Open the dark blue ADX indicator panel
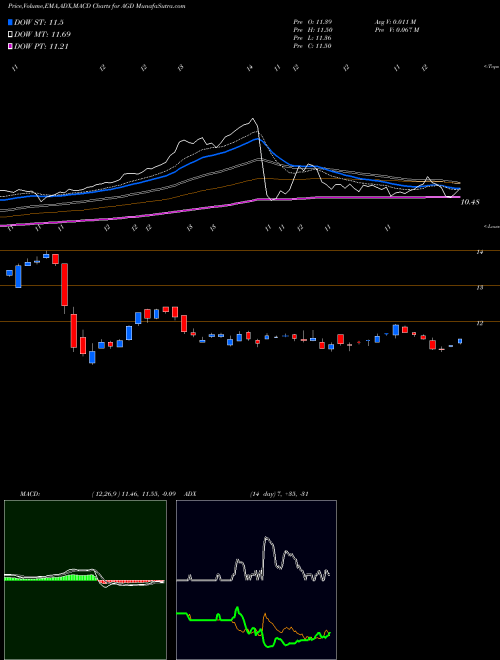This screenshot has height=660, width=500. click(x=256, y=580)
